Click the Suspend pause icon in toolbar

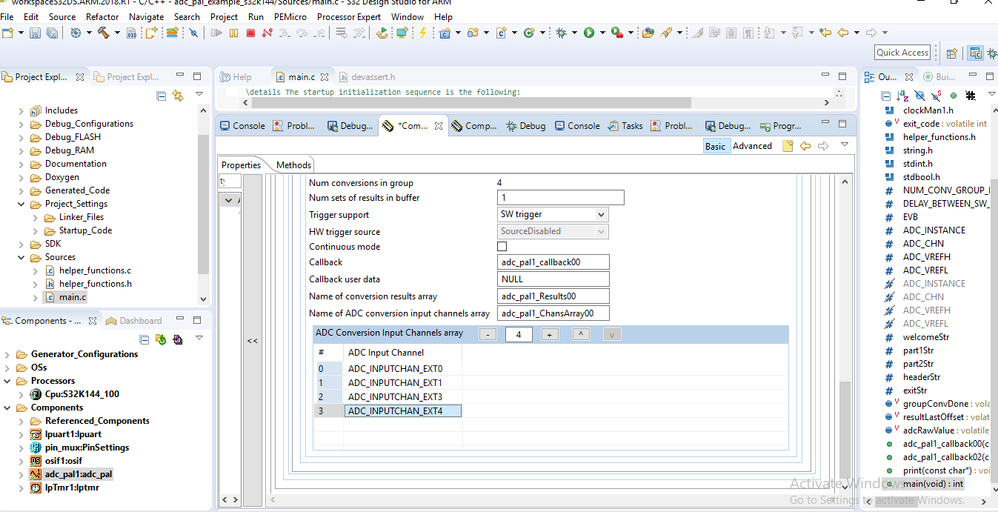234,32
